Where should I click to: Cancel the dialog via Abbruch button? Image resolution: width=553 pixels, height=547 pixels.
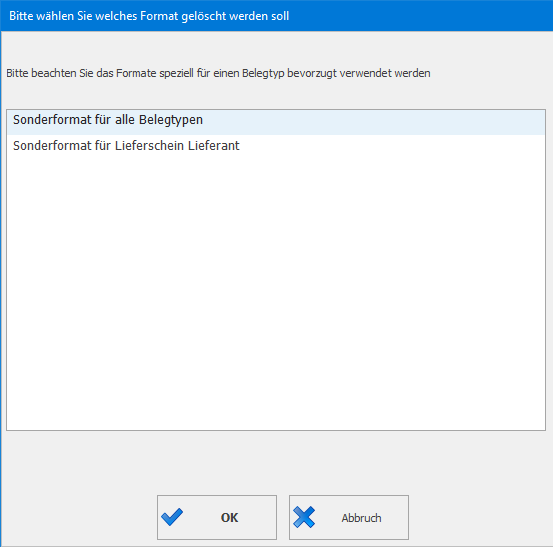click(349, 517)
